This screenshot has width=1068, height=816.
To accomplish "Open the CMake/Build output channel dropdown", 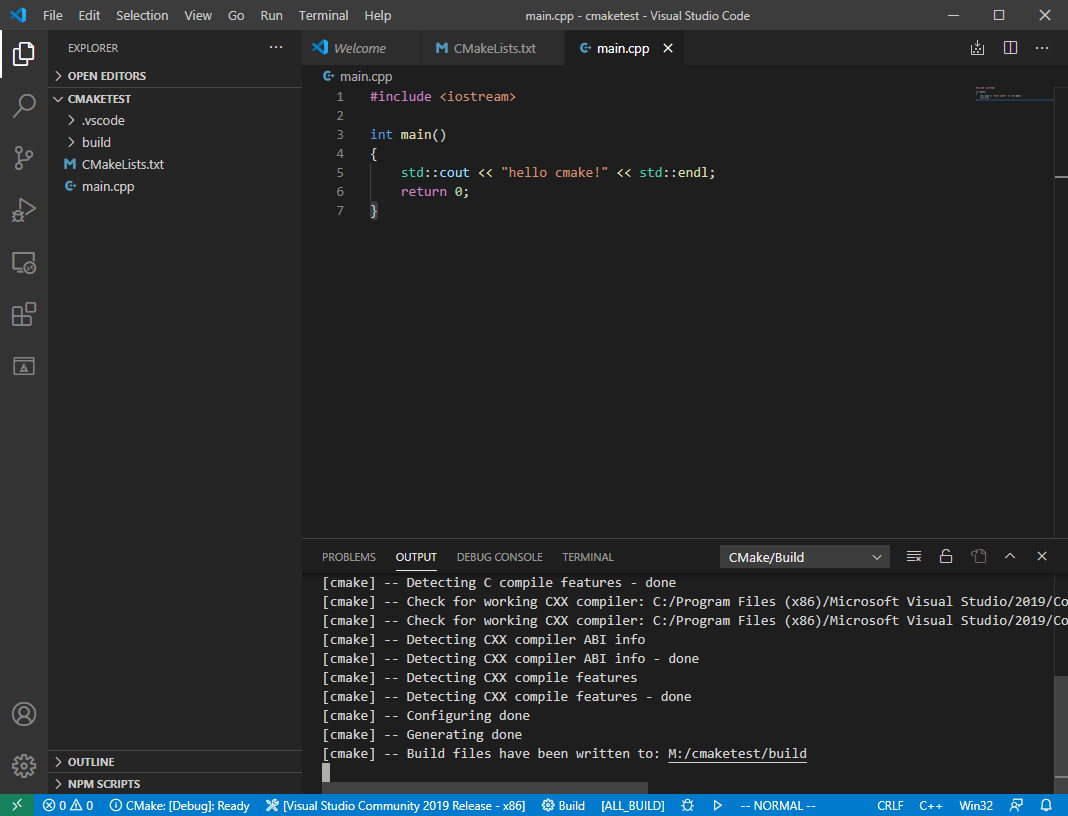I will pyautogui.click(x=804, y=557).
